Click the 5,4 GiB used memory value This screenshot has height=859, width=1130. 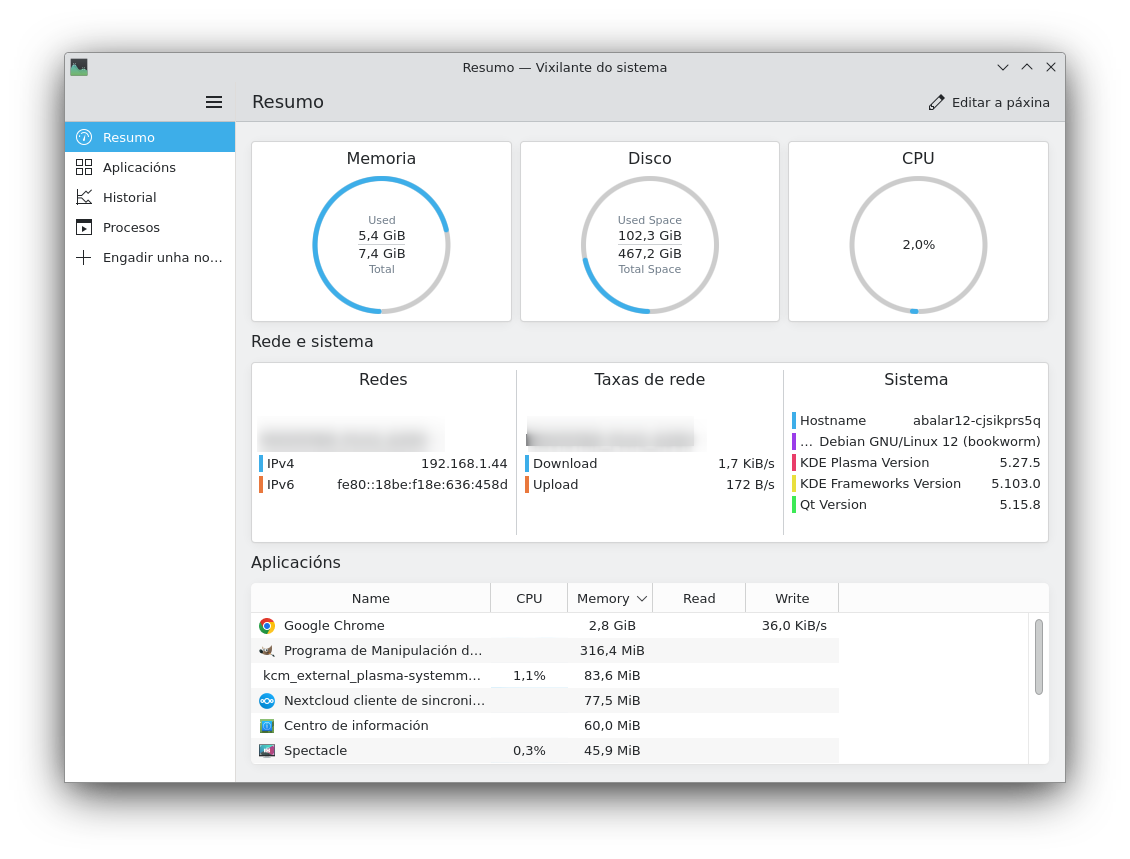[x=381, y=236]
